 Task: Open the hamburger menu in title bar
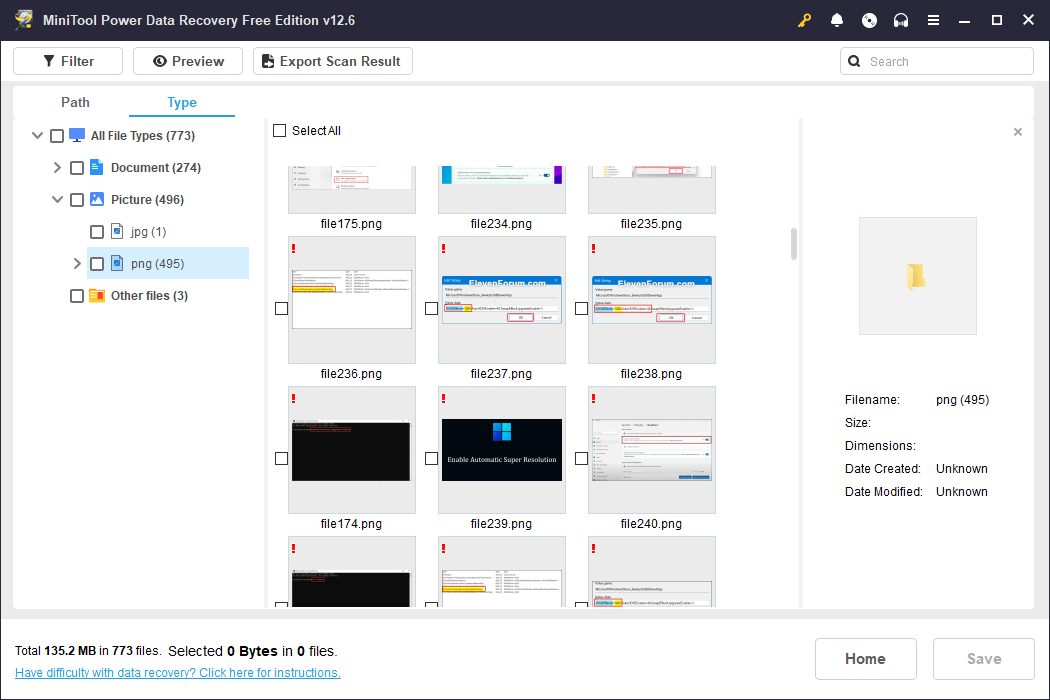pos(933,20)
